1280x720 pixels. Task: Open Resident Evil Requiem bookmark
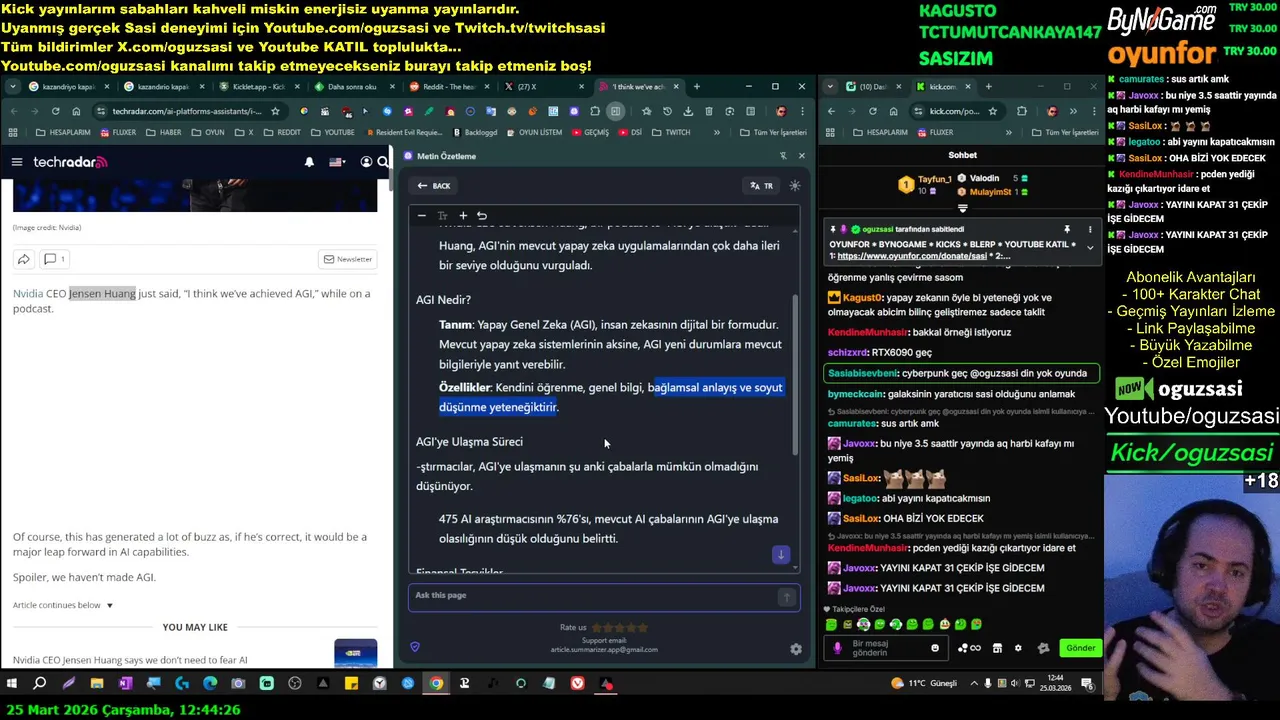[403, 132]
